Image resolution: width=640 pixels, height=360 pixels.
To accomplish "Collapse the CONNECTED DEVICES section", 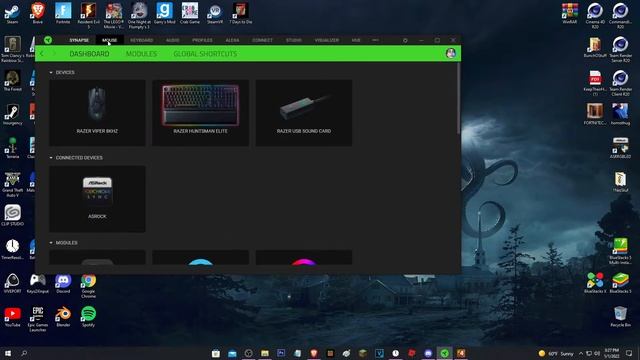I will click(51, 158).
